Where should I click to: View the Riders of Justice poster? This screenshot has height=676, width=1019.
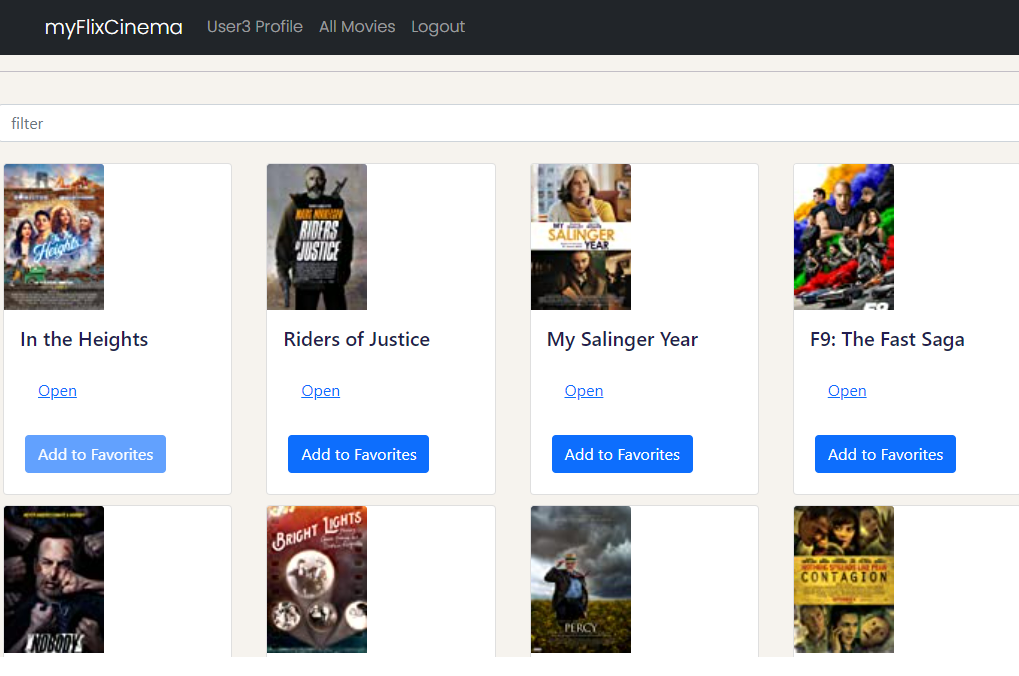316,236
